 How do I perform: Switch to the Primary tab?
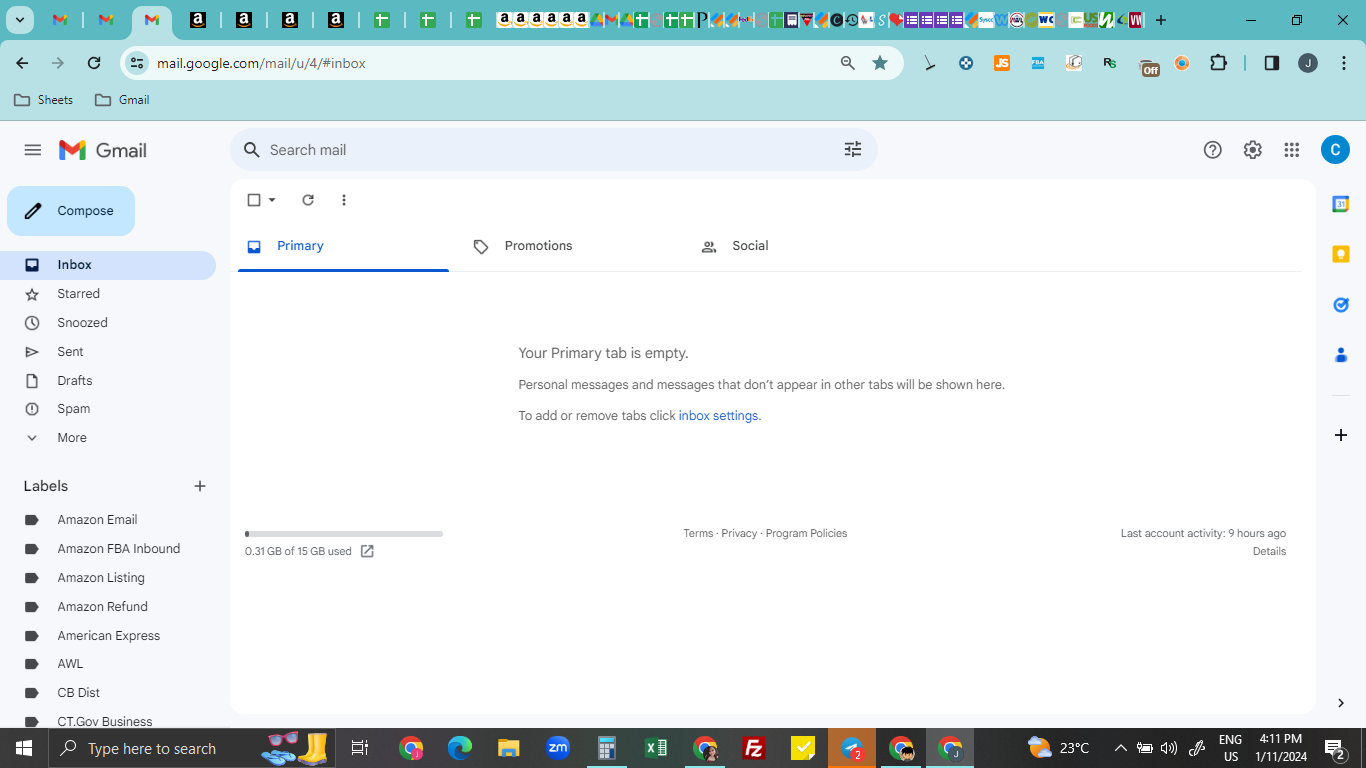pos(343,246)
